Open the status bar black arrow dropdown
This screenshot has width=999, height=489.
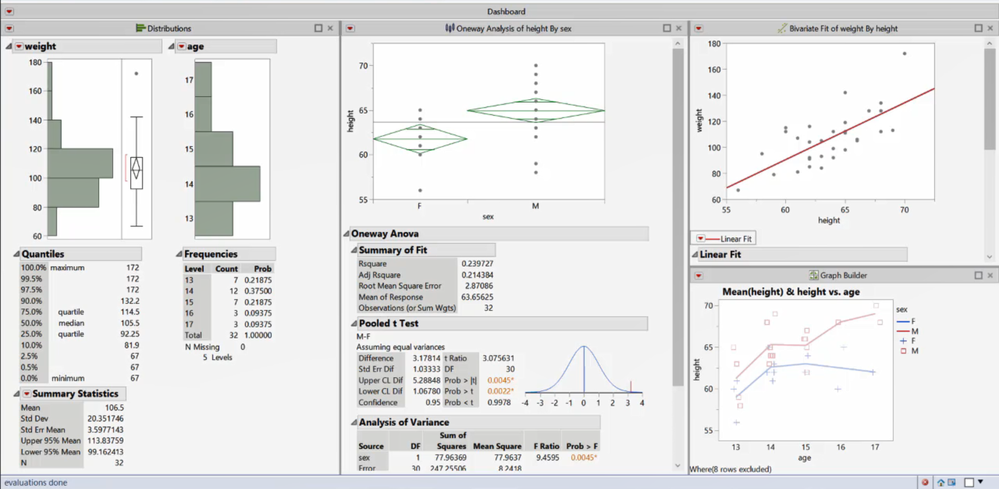981,482
